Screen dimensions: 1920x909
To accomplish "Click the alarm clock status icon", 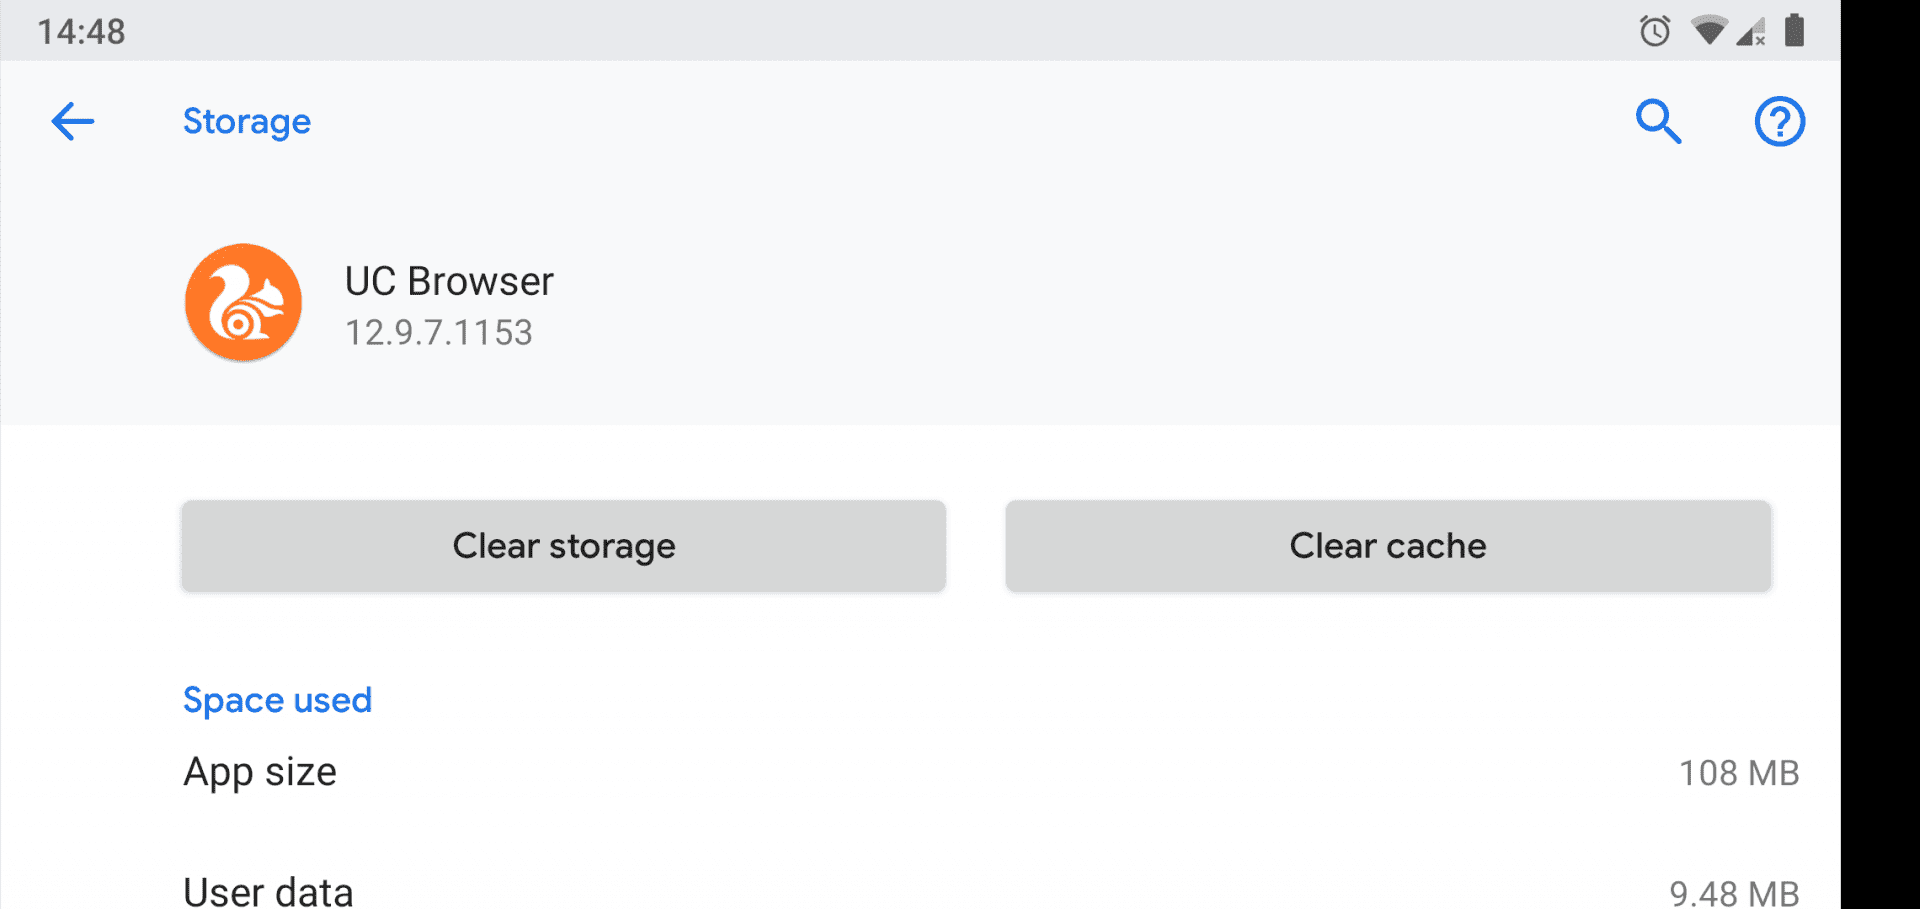I will [x=1654, y=30].
